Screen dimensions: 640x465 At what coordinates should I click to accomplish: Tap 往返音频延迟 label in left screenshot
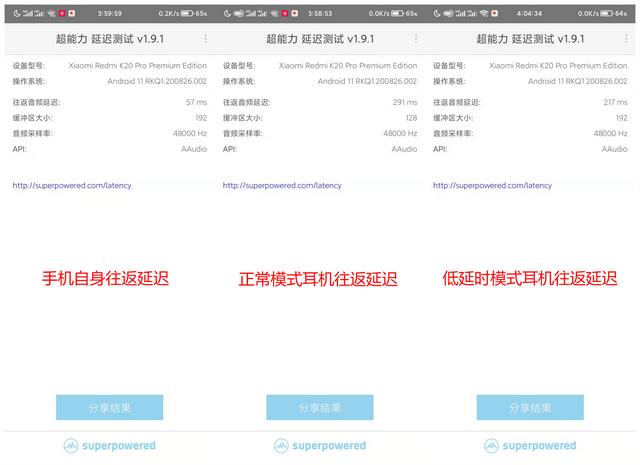point(36,102)
